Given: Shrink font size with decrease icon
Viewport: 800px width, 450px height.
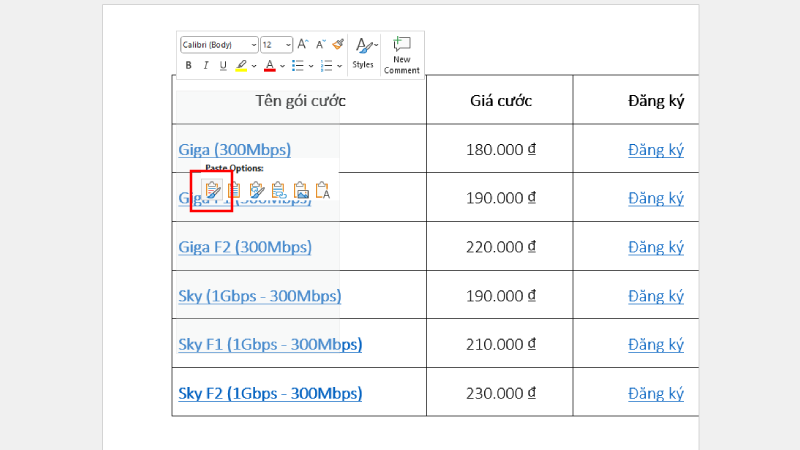Looking at the screenshot, I should click(x=320, y=44).
